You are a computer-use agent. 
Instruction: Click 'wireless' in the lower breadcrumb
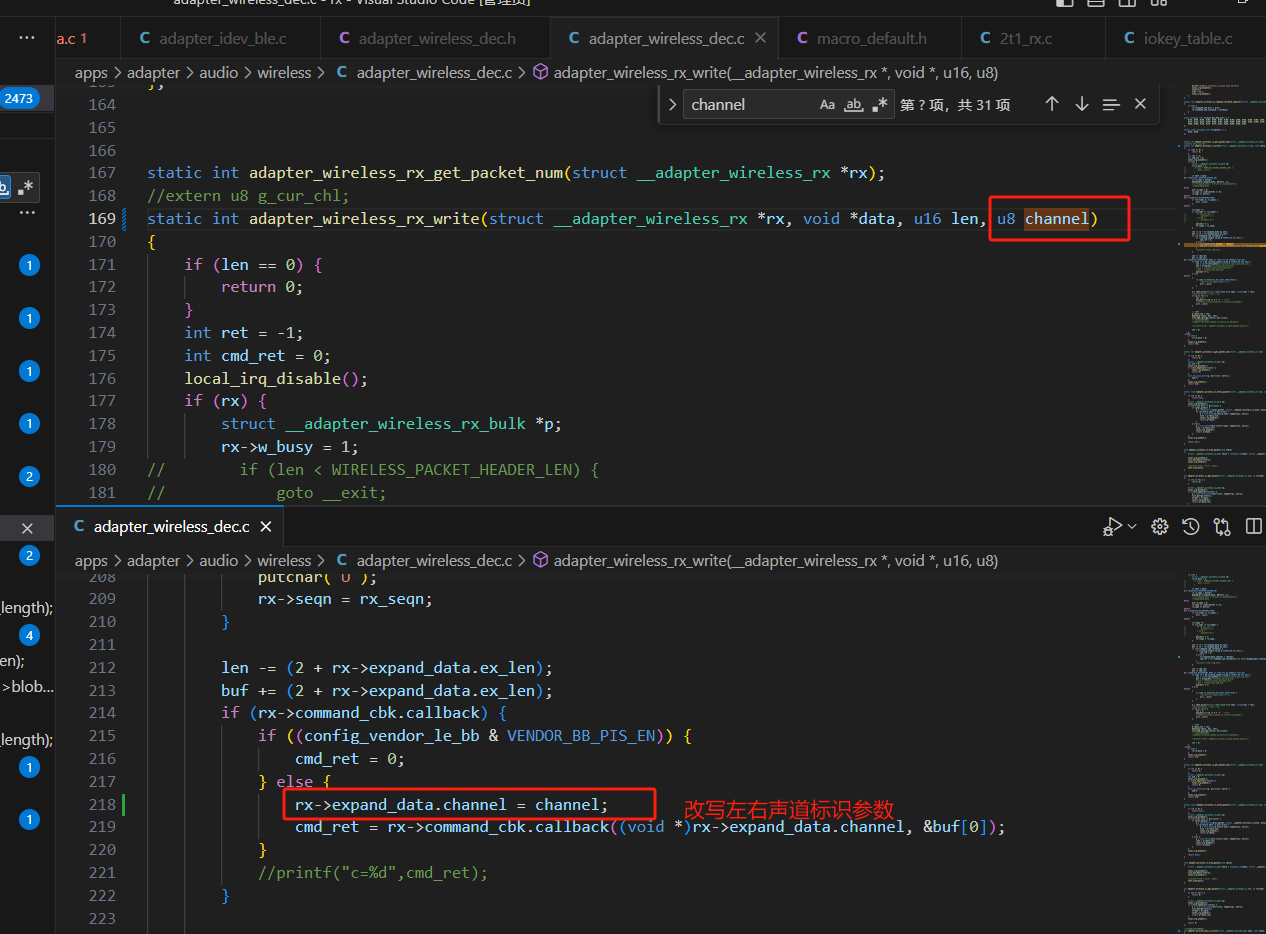coord(284,560)
